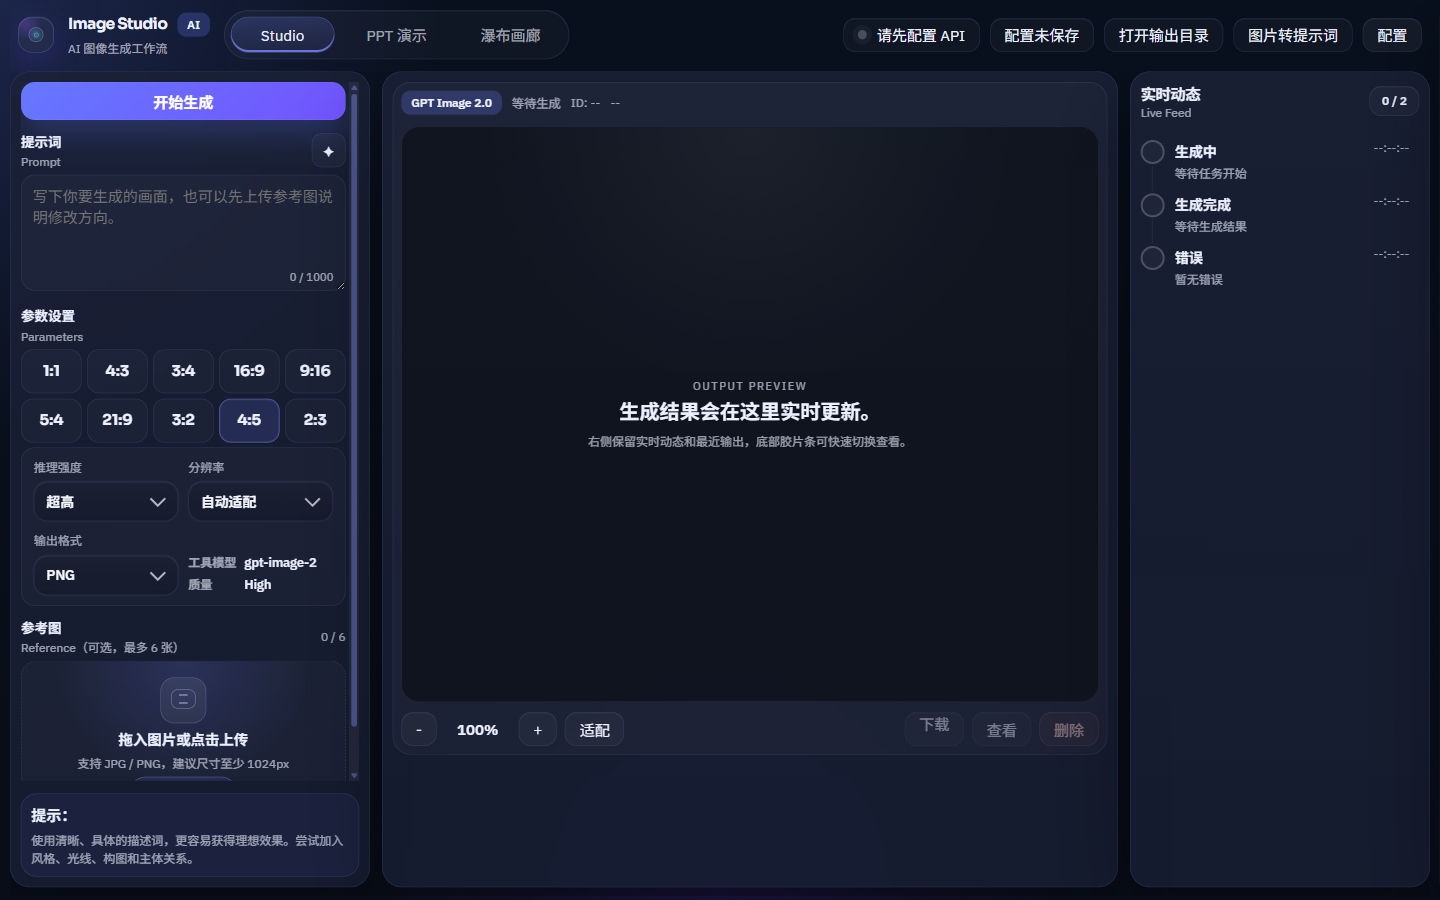
Task: Click the 错误 status circle
Action: tap(1152, 258)
